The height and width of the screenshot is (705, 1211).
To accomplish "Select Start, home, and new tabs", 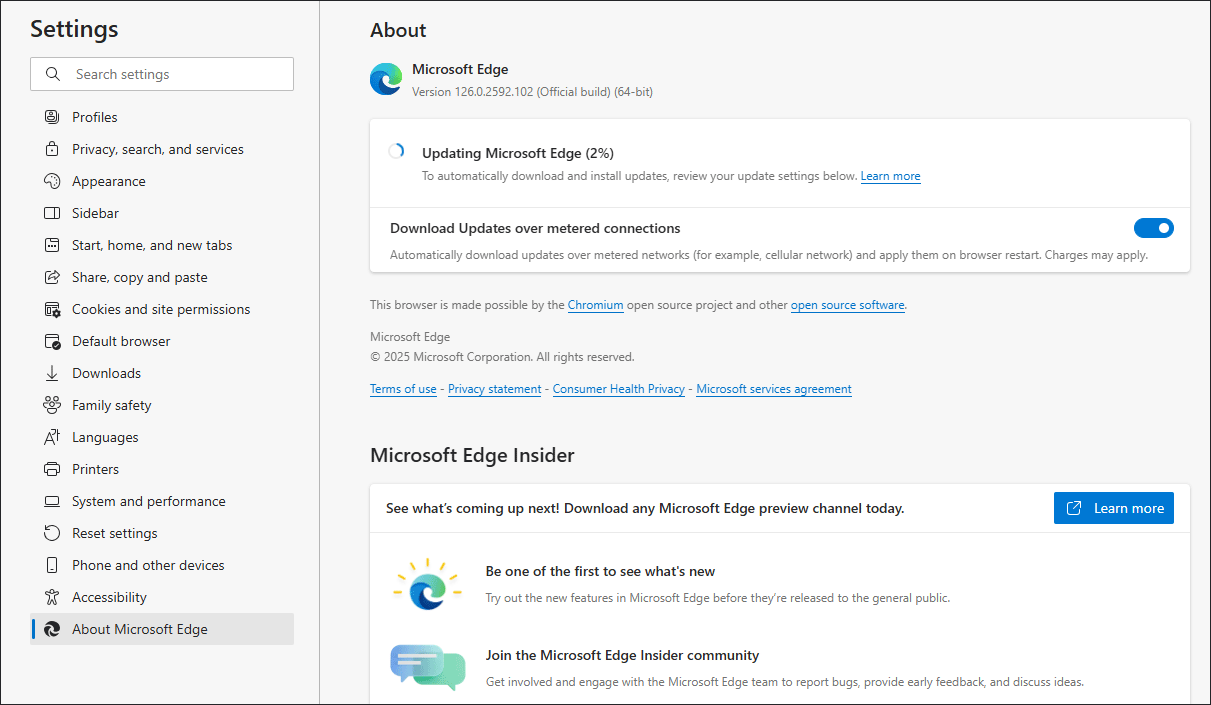I will click(162, 245).
